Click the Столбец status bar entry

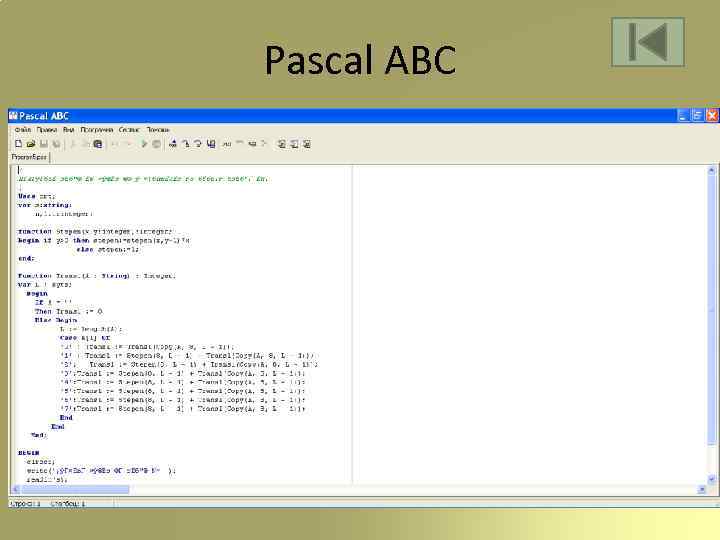click(68, 504)
